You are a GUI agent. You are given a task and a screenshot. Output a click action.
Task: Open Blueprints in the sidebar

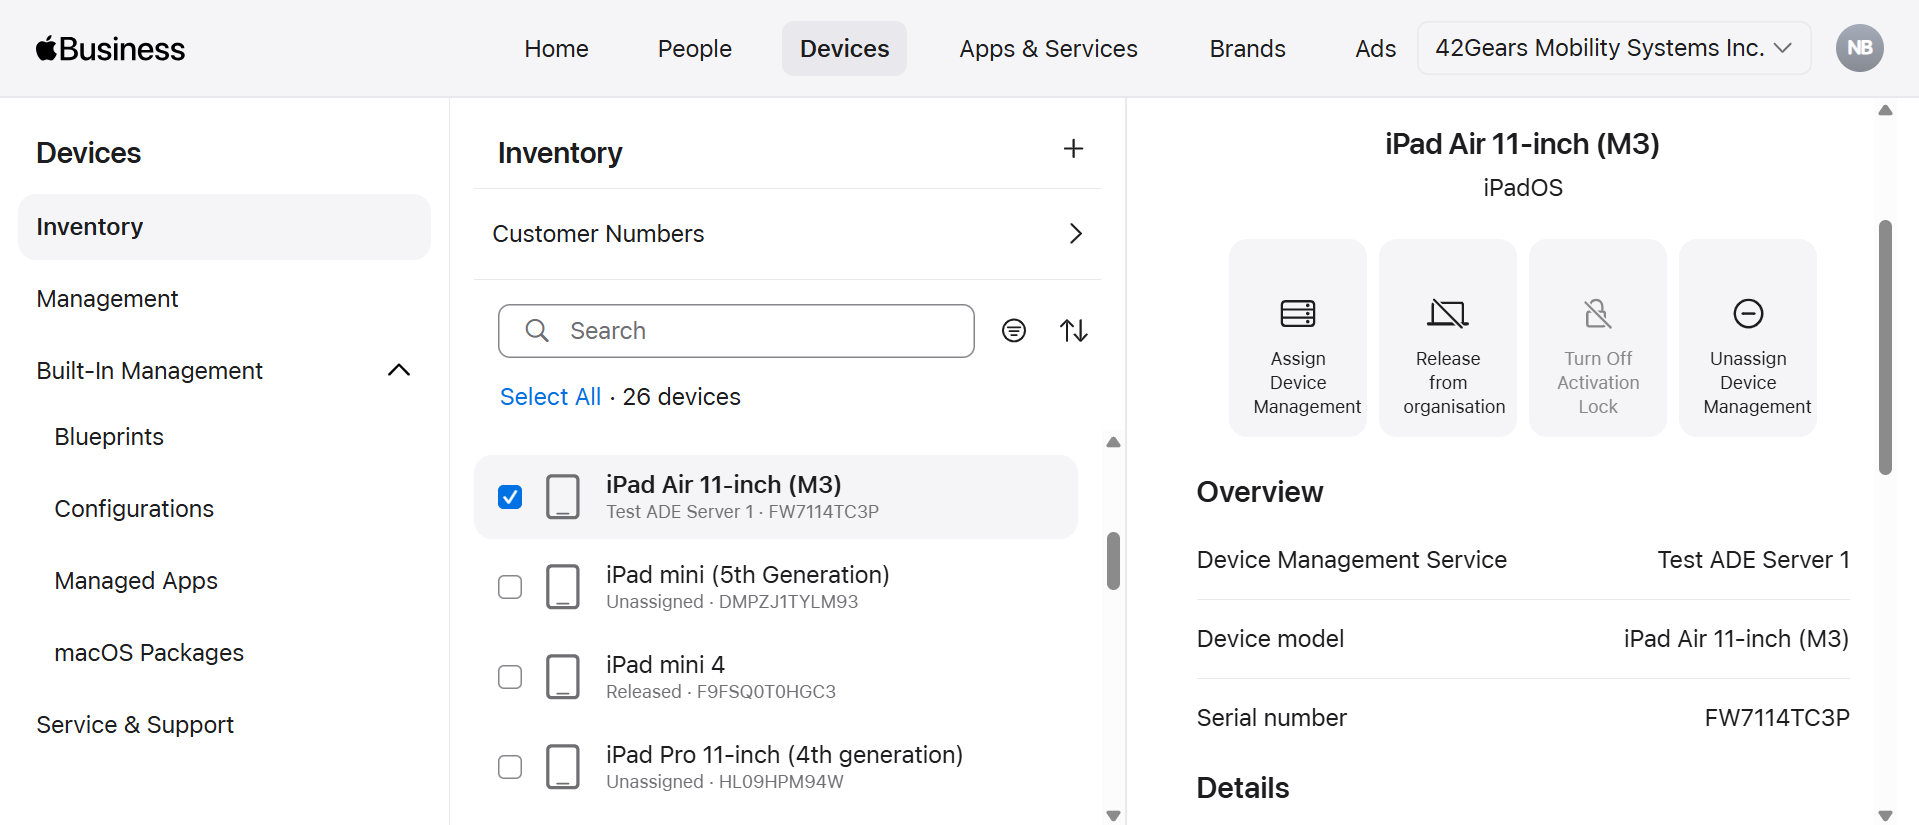pyautogui.click(x=109, y=437)
